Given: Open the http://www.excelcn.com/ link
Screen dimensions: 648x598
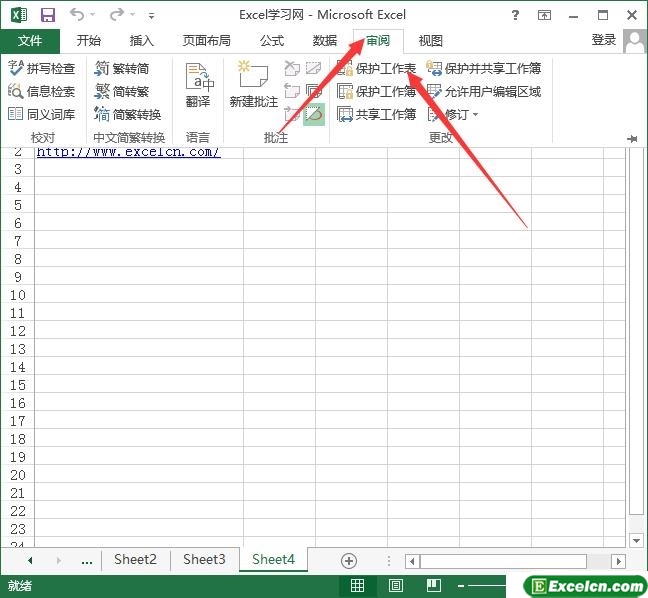Looking at the screenshot, I should click(129, 152).
